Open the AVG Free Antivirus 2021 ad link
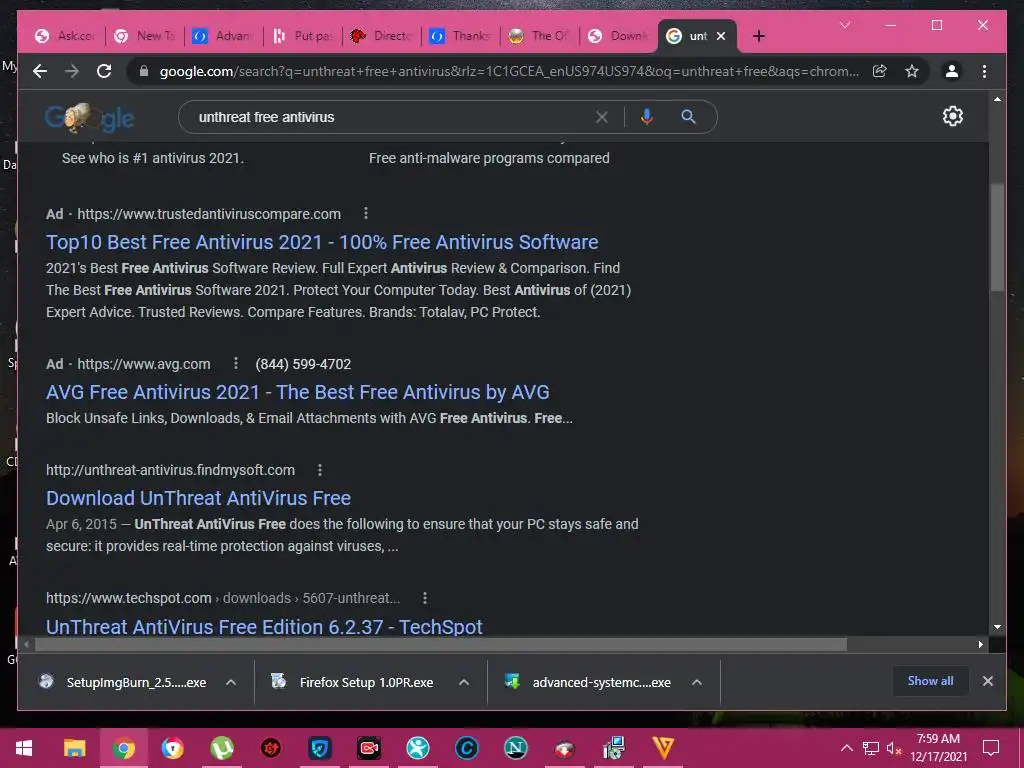Image resolution: width=1024 pixels, height=768 pixels. click(298, 392)
